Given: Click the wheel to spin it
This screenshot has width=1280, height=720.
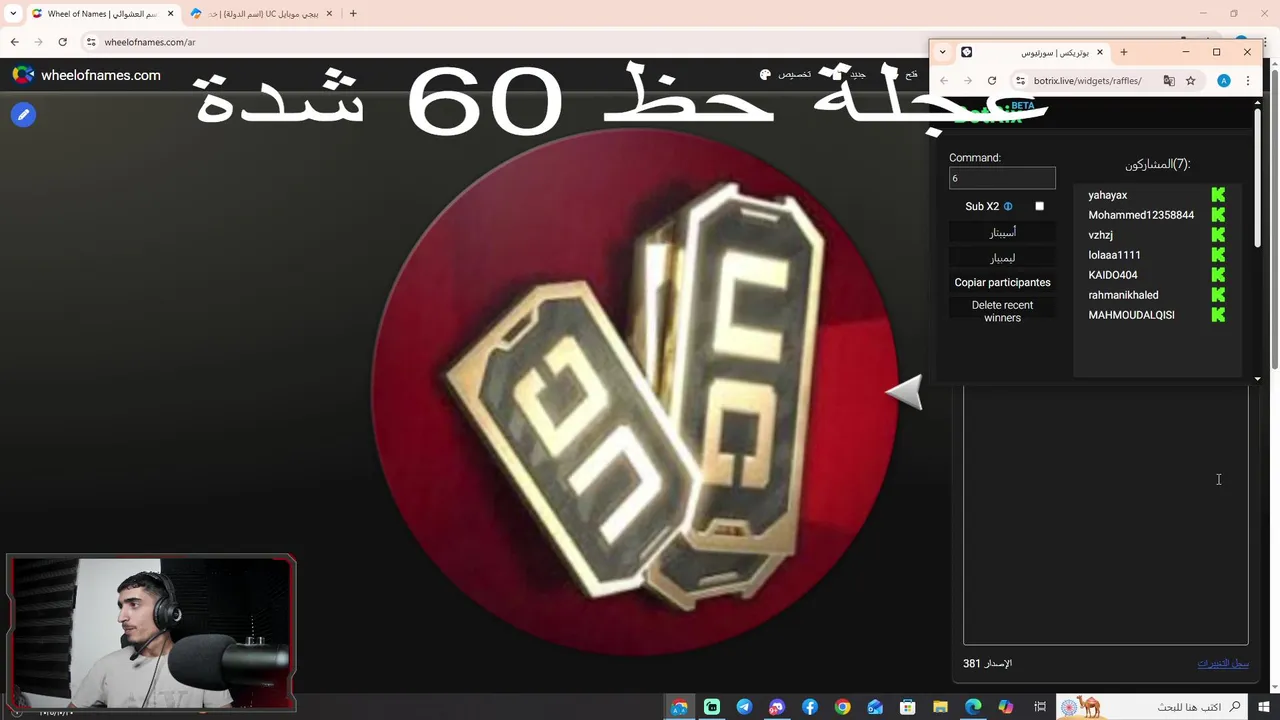Looking at the screenshot, I should tap(634, 393).
